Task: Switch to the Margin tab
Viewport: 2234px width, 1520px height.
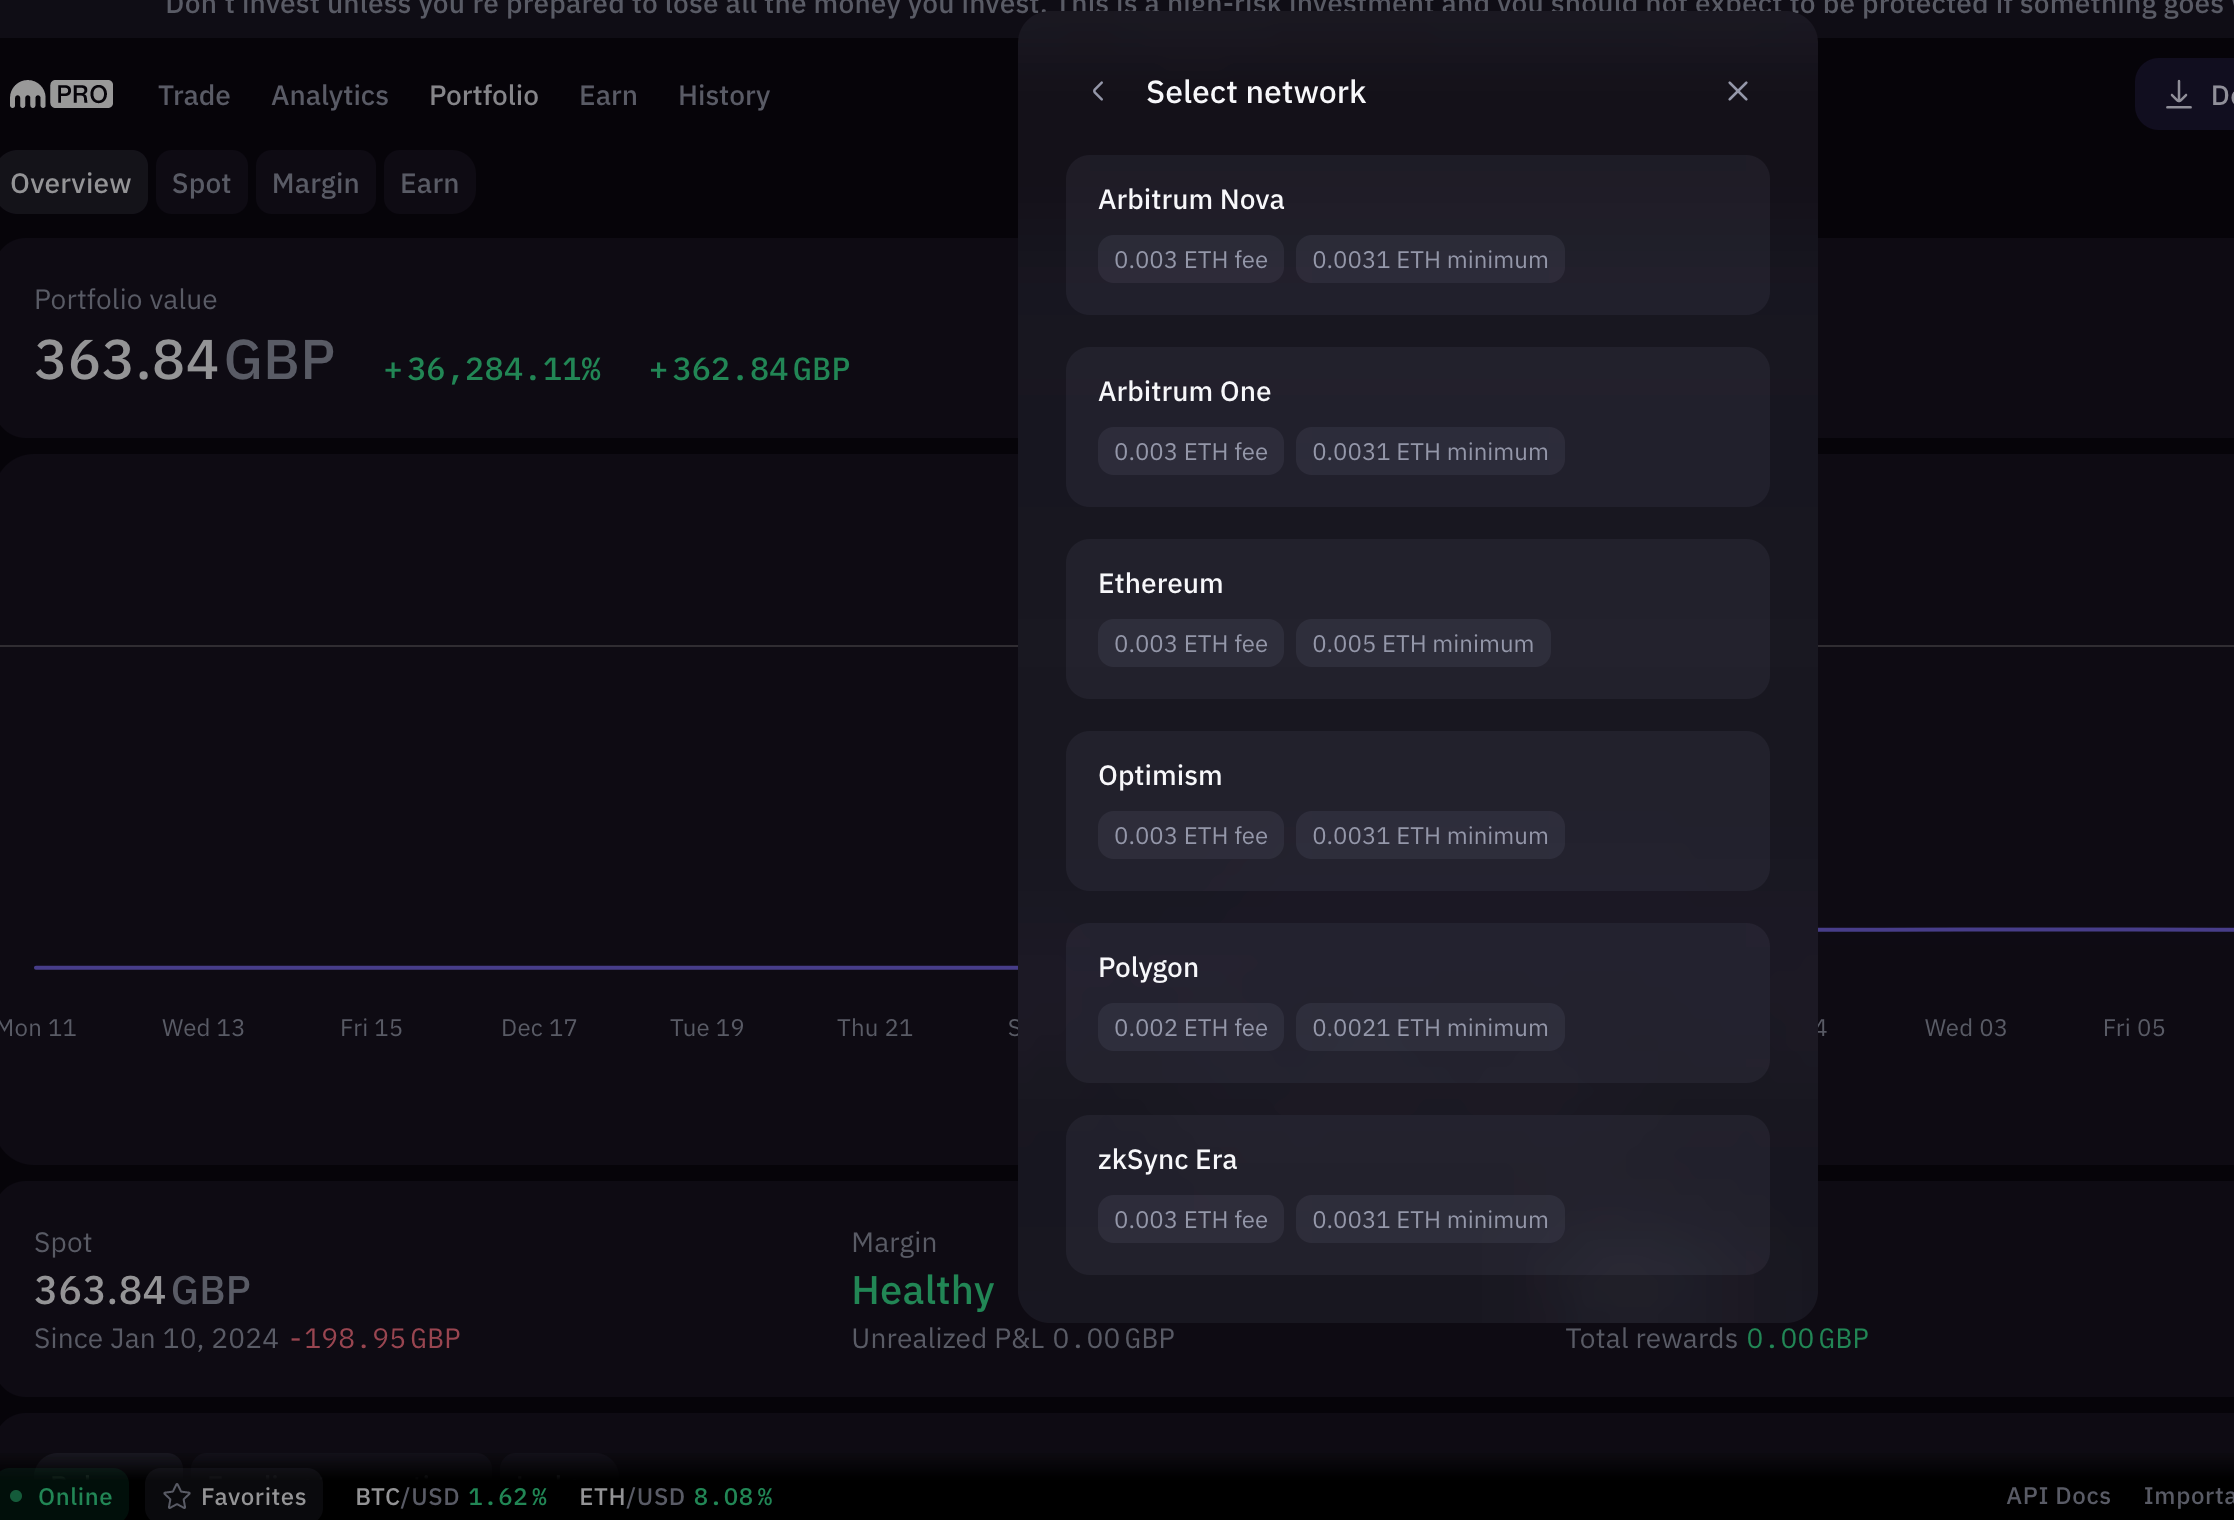Action: pos(315,183)
